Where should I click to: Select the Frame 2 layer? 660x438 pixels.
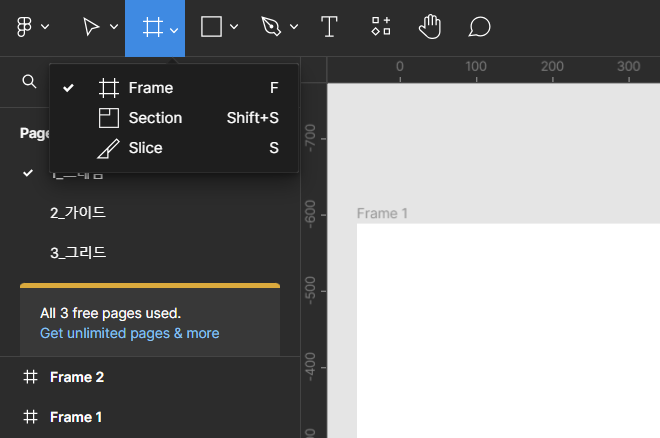point(77,377)
